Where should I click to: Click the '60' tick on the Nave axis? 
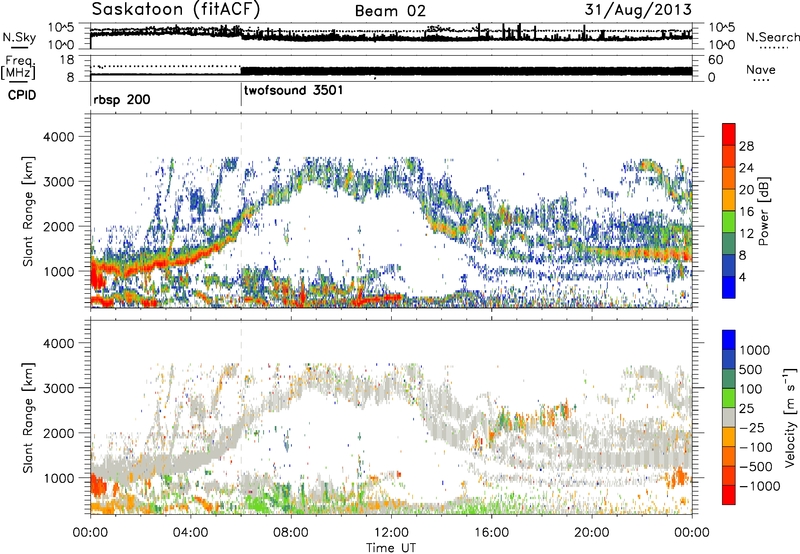pyautogui.click(x=715, y=60)
